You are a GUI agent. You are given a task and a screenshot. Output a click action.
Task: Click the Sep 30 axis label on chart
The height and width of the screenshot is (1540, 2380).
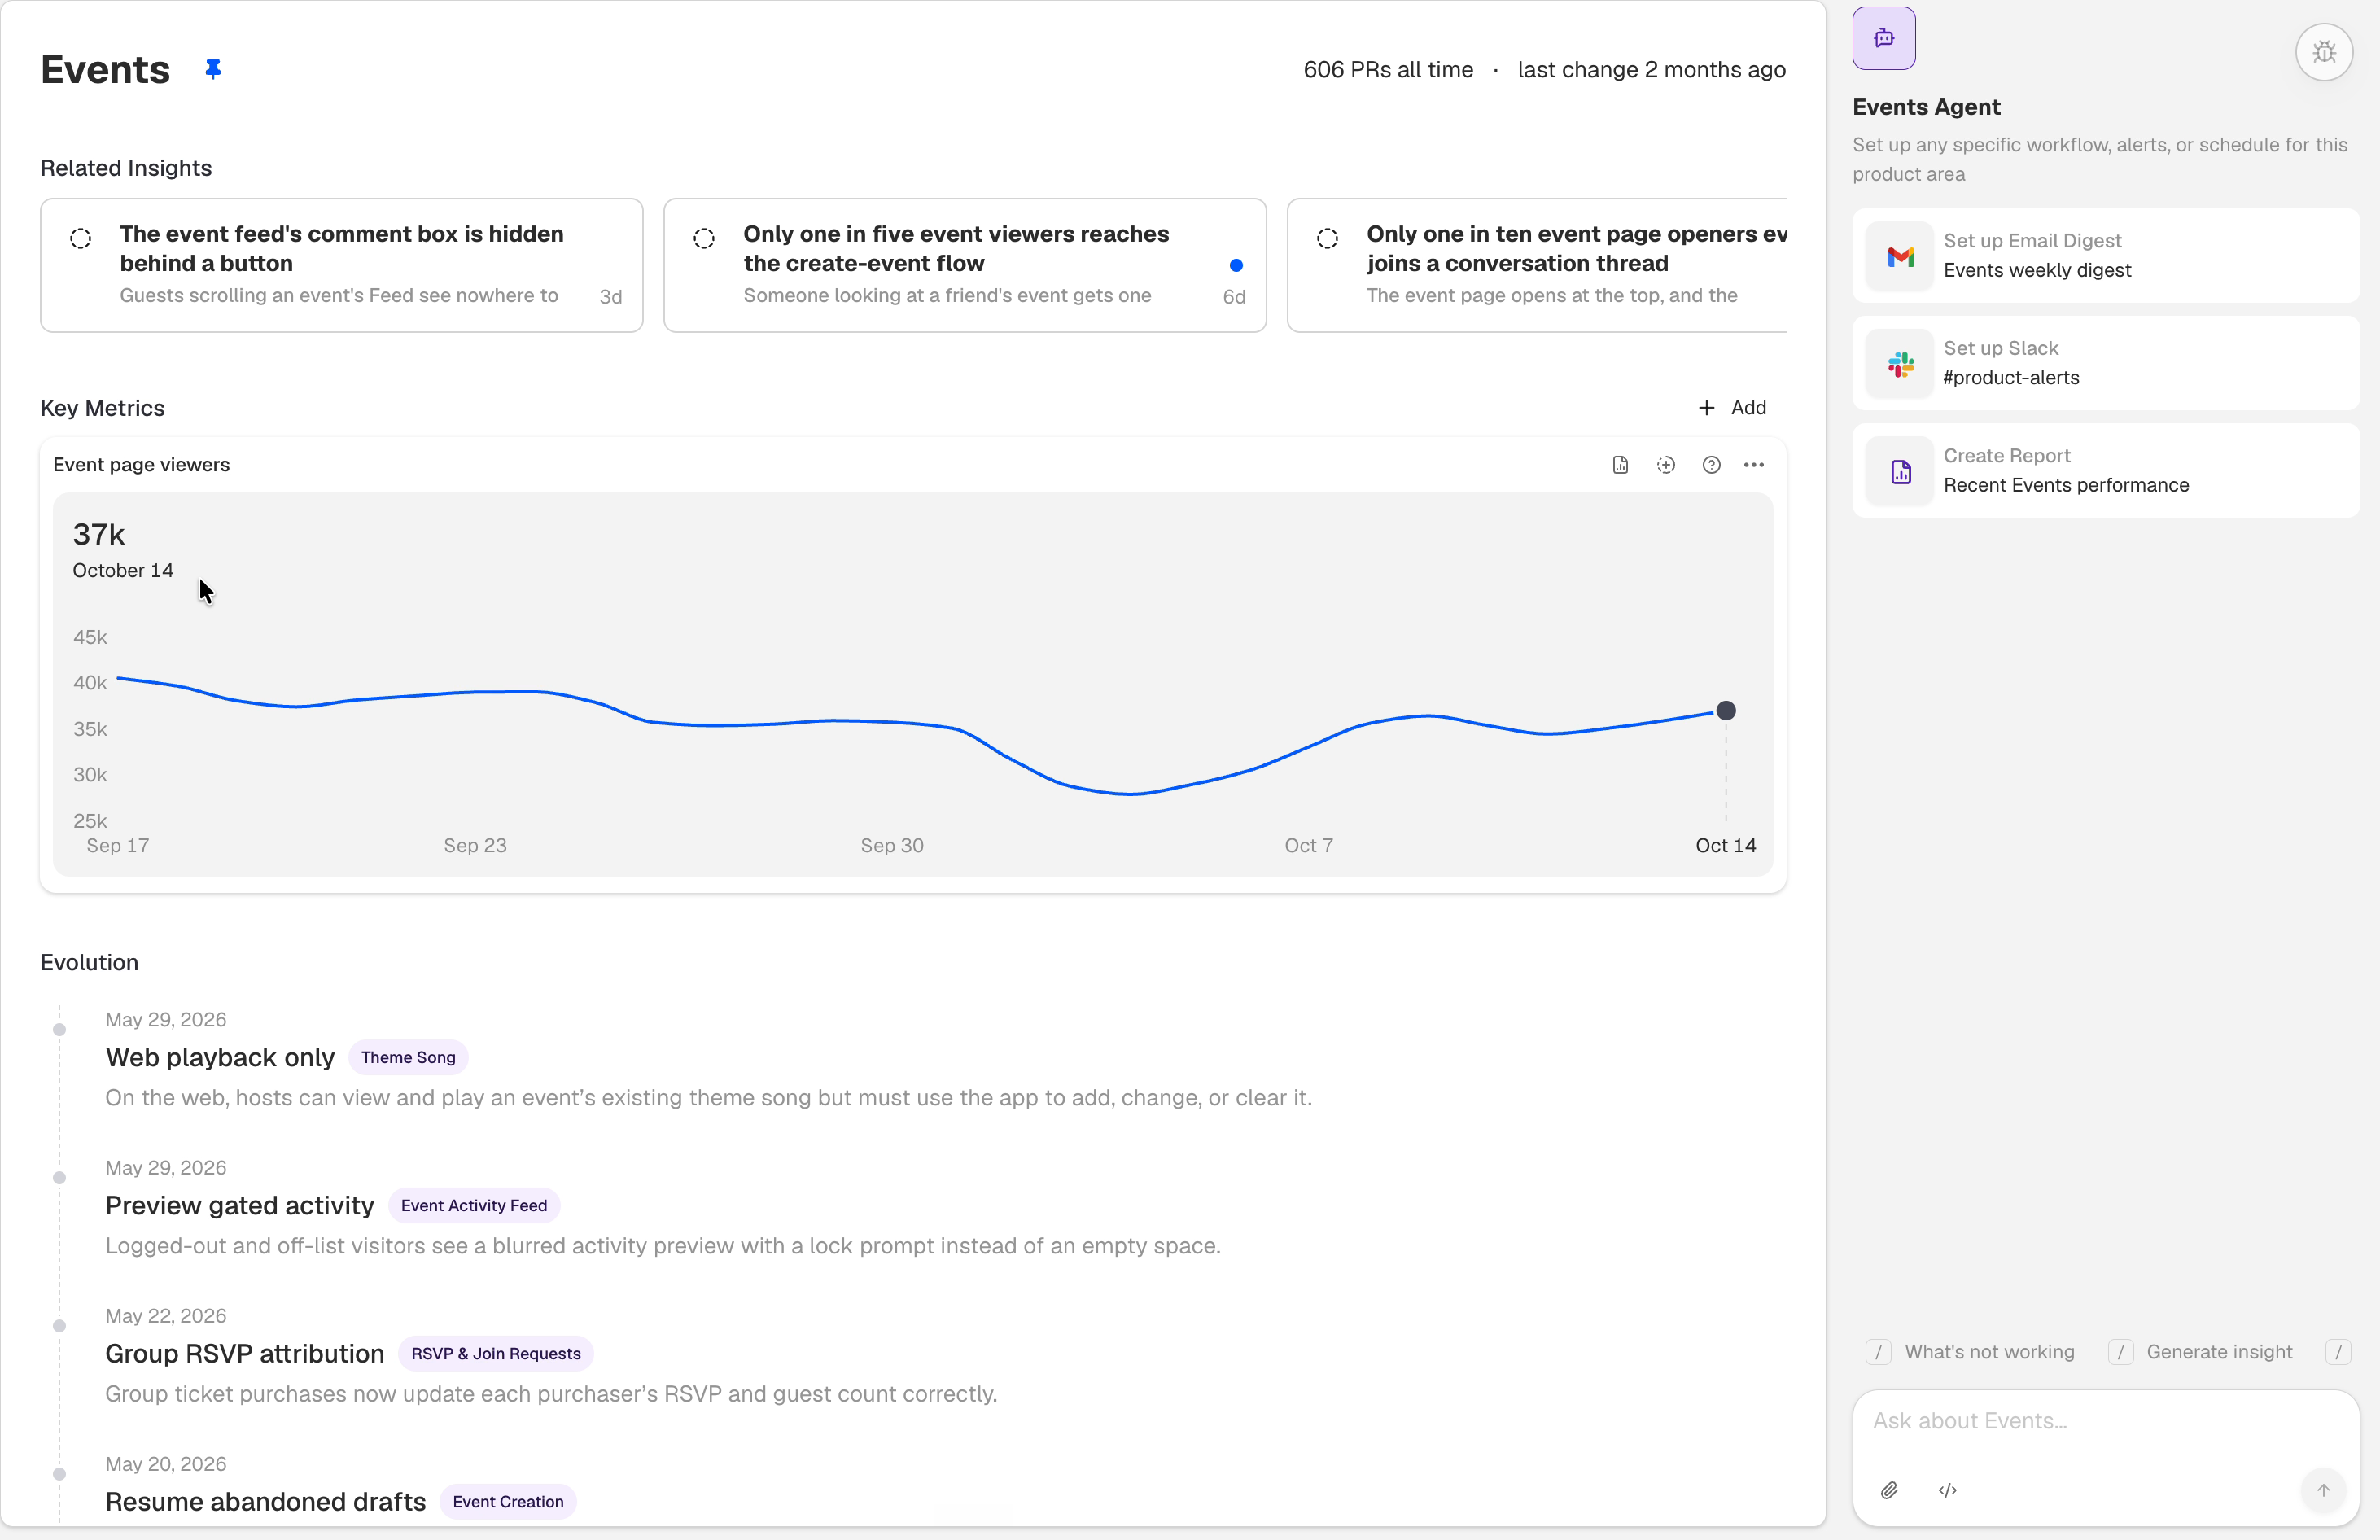tap(892, 846)
